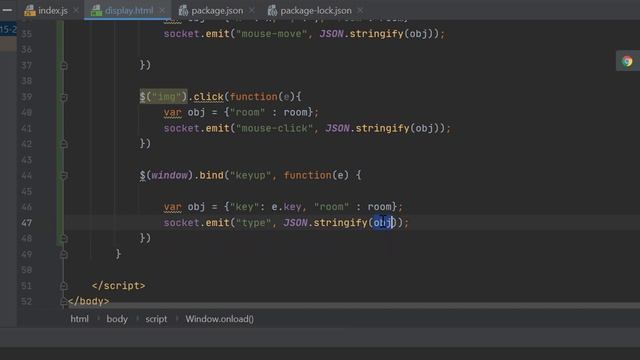Click line number 39 in the gutter

[27, 97]
